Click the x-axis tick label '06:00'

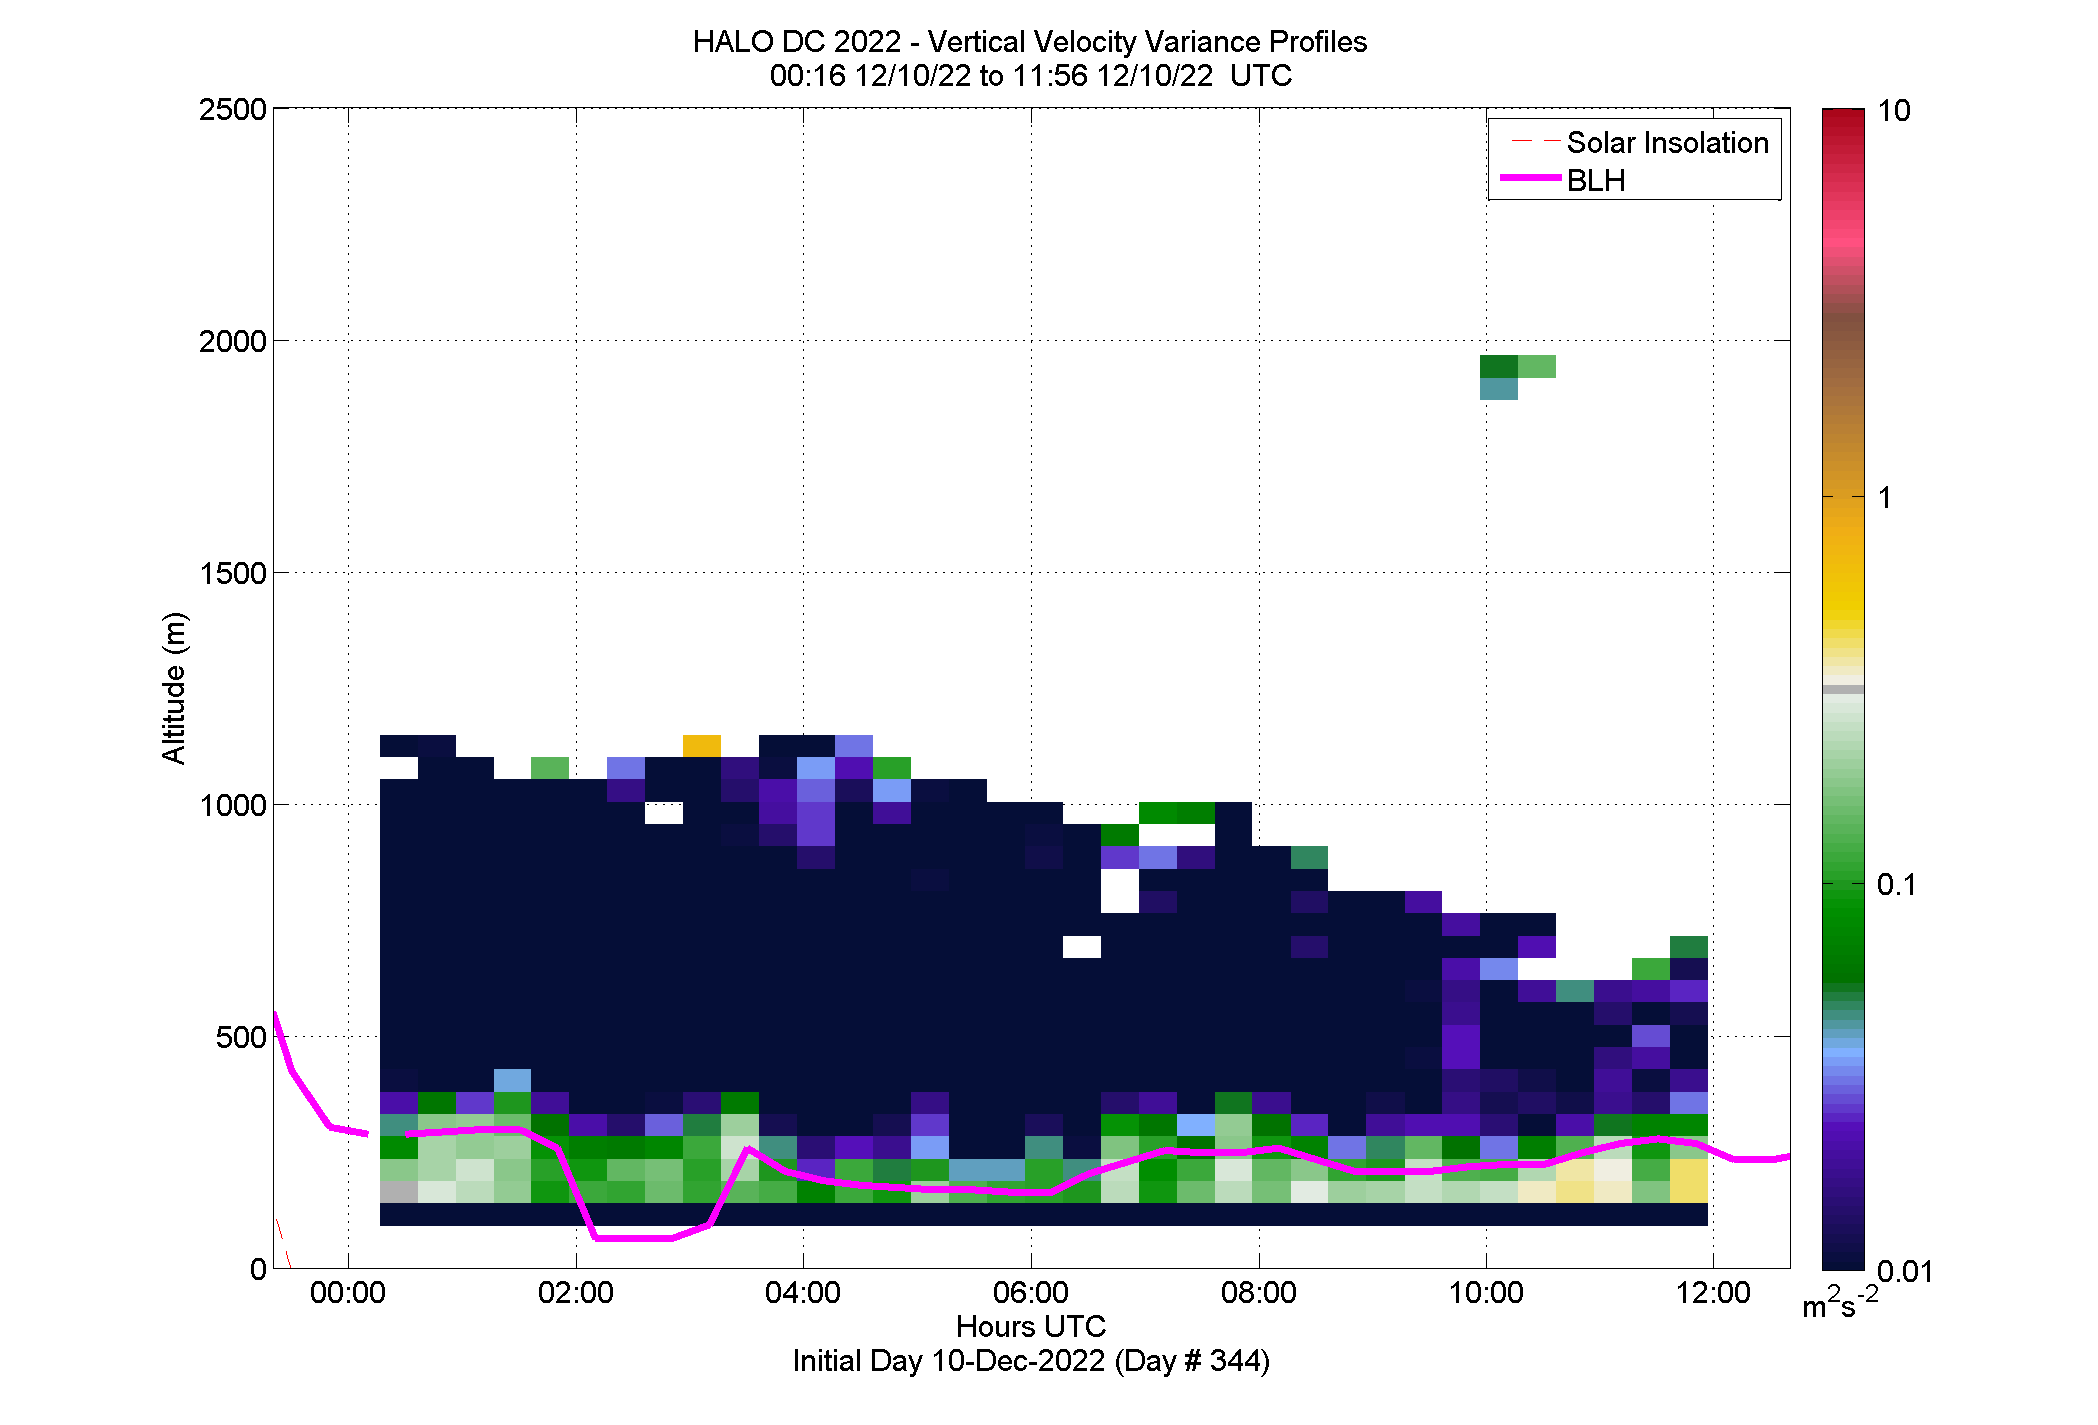[1031, 1293]
